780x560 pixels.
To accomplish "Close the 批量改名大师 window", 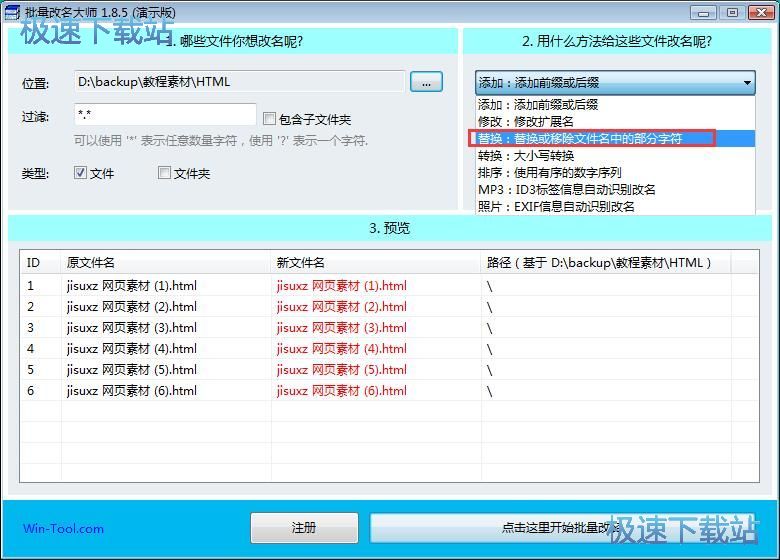I will tap(761, 12).
